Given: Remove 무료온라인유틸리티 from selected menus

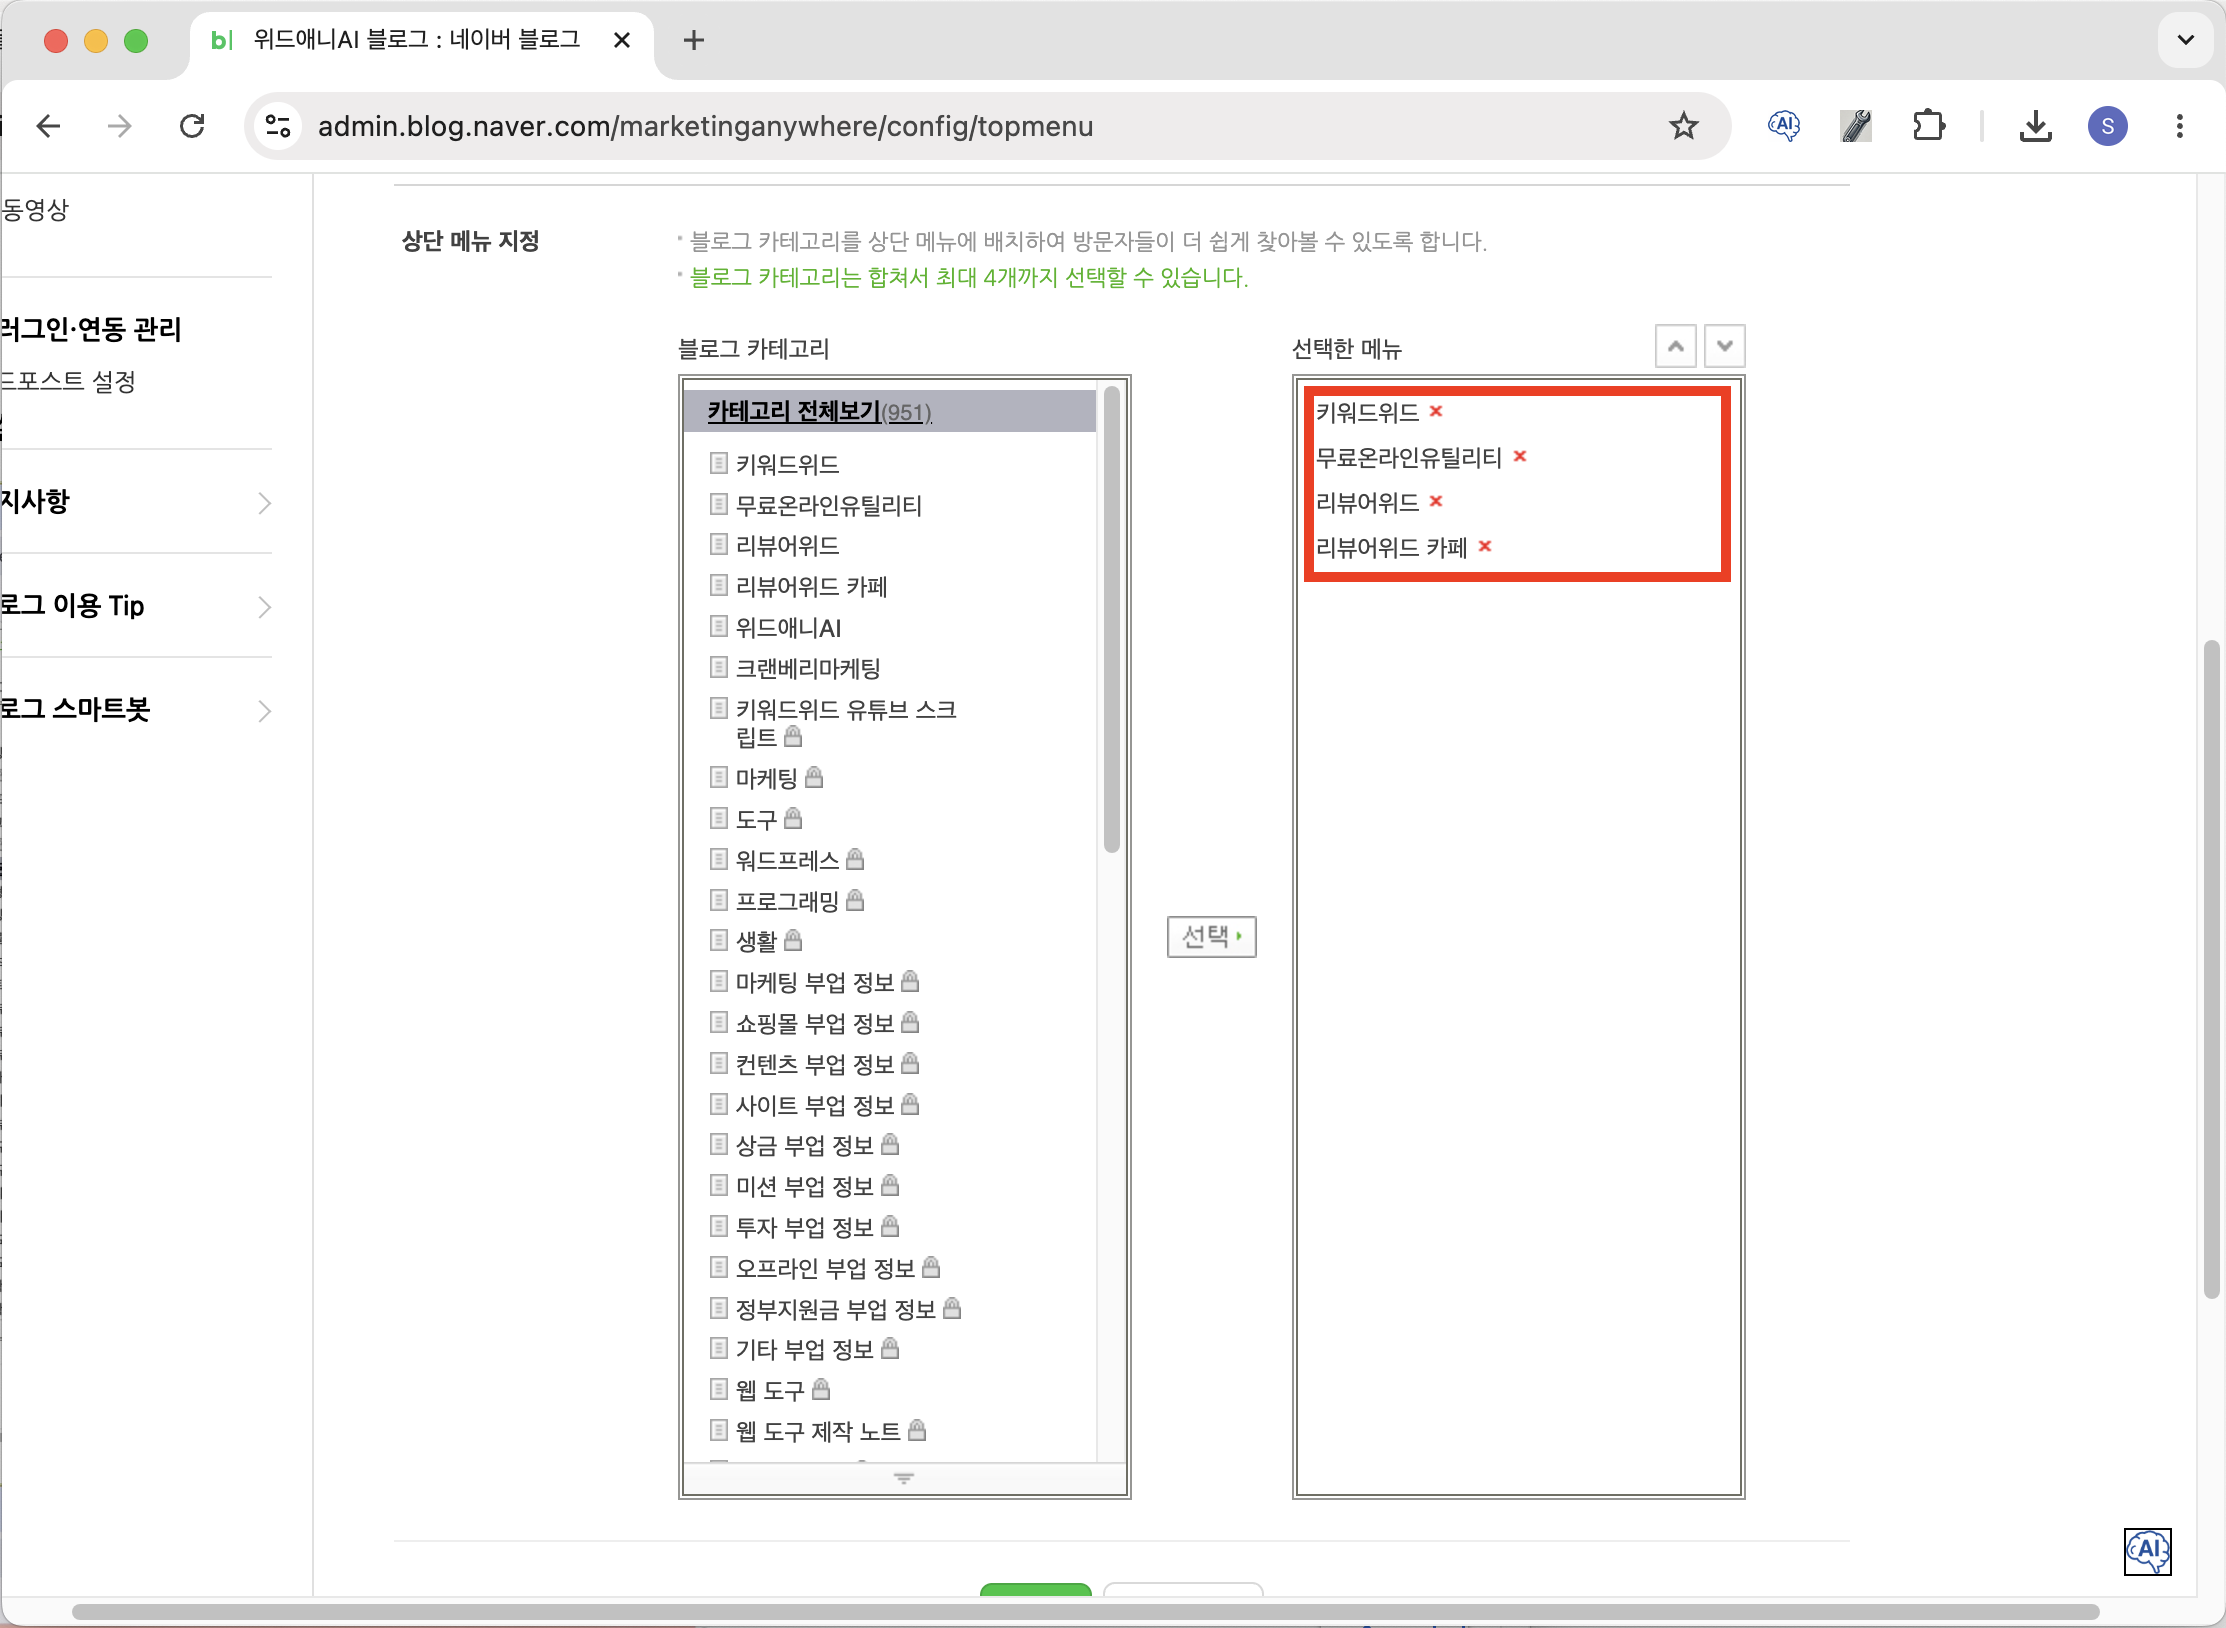Looking at the screenshot, I should pyautogui.click(x=1520, y=456).
